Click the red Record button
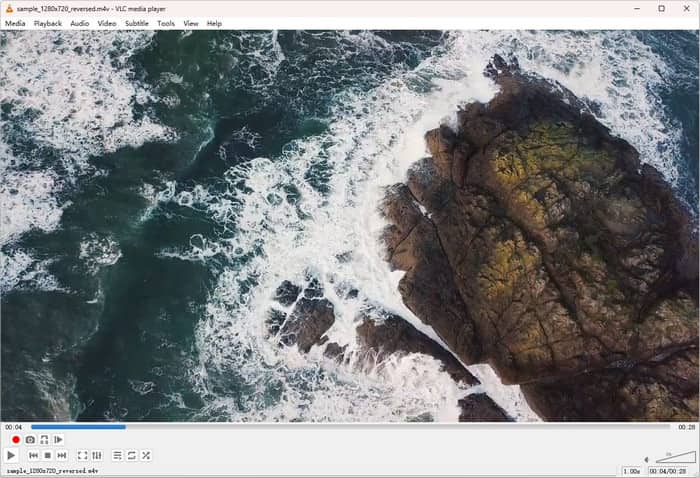Image resolution: width=700 pixels, height=478 pixels. pos(16,440)
